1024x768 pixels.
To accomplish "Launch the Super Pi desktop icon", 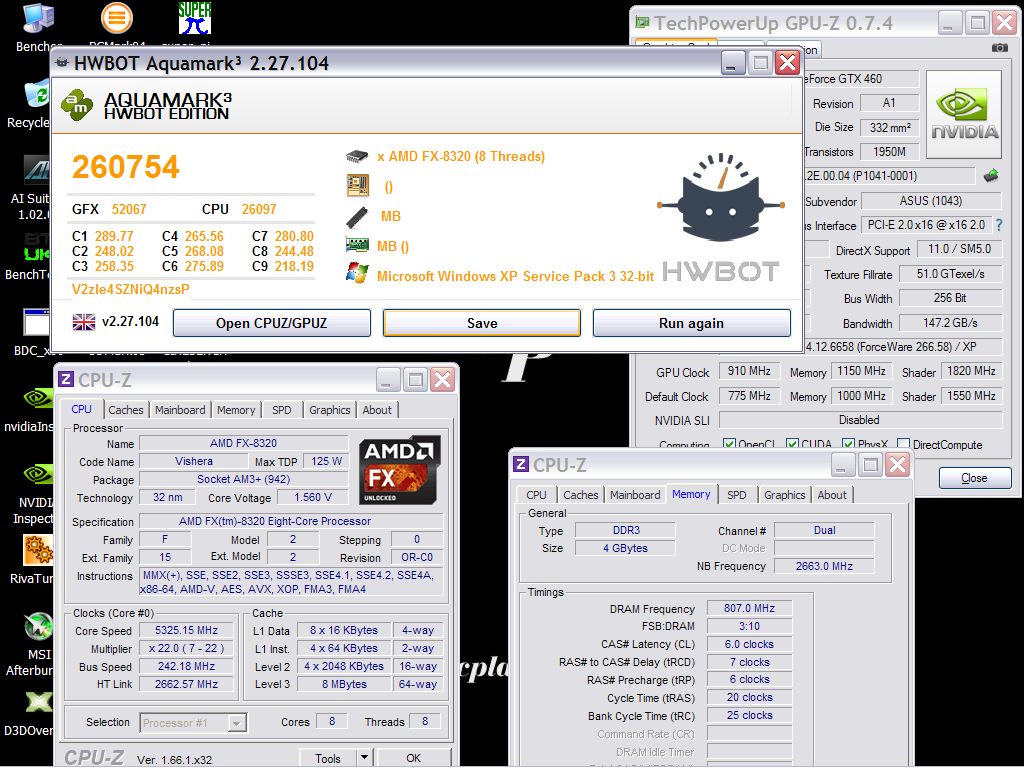I will point(195,18).
